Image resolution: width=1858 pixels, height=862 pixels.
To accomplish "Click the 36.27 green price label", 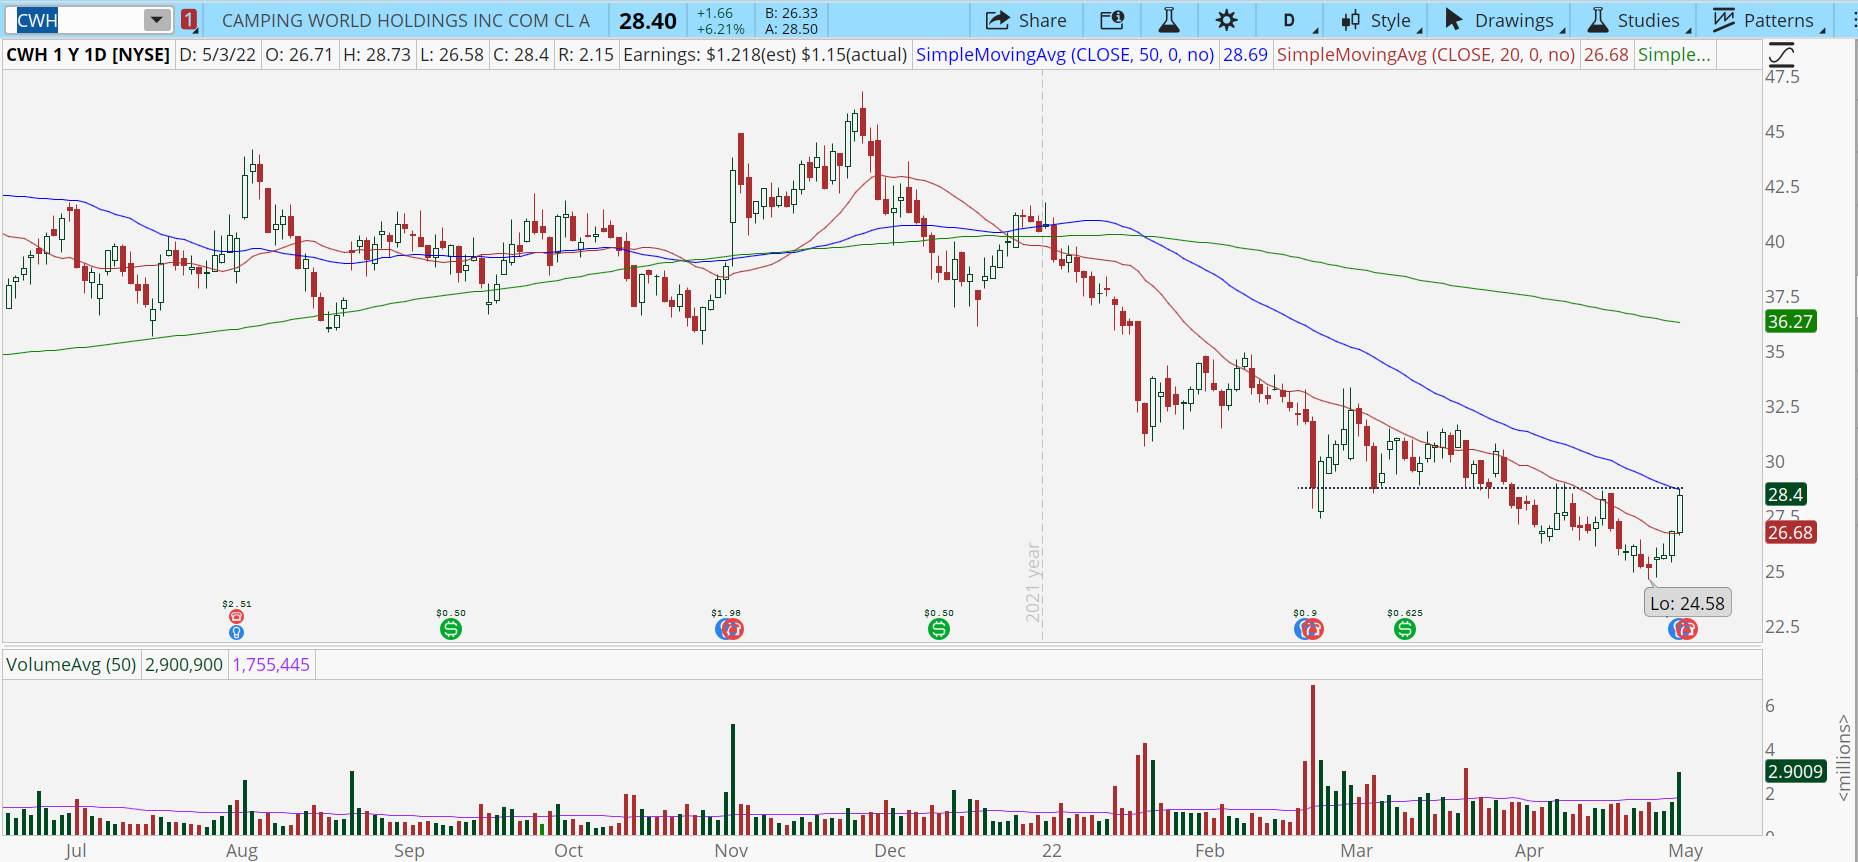I will (1789, 322).
